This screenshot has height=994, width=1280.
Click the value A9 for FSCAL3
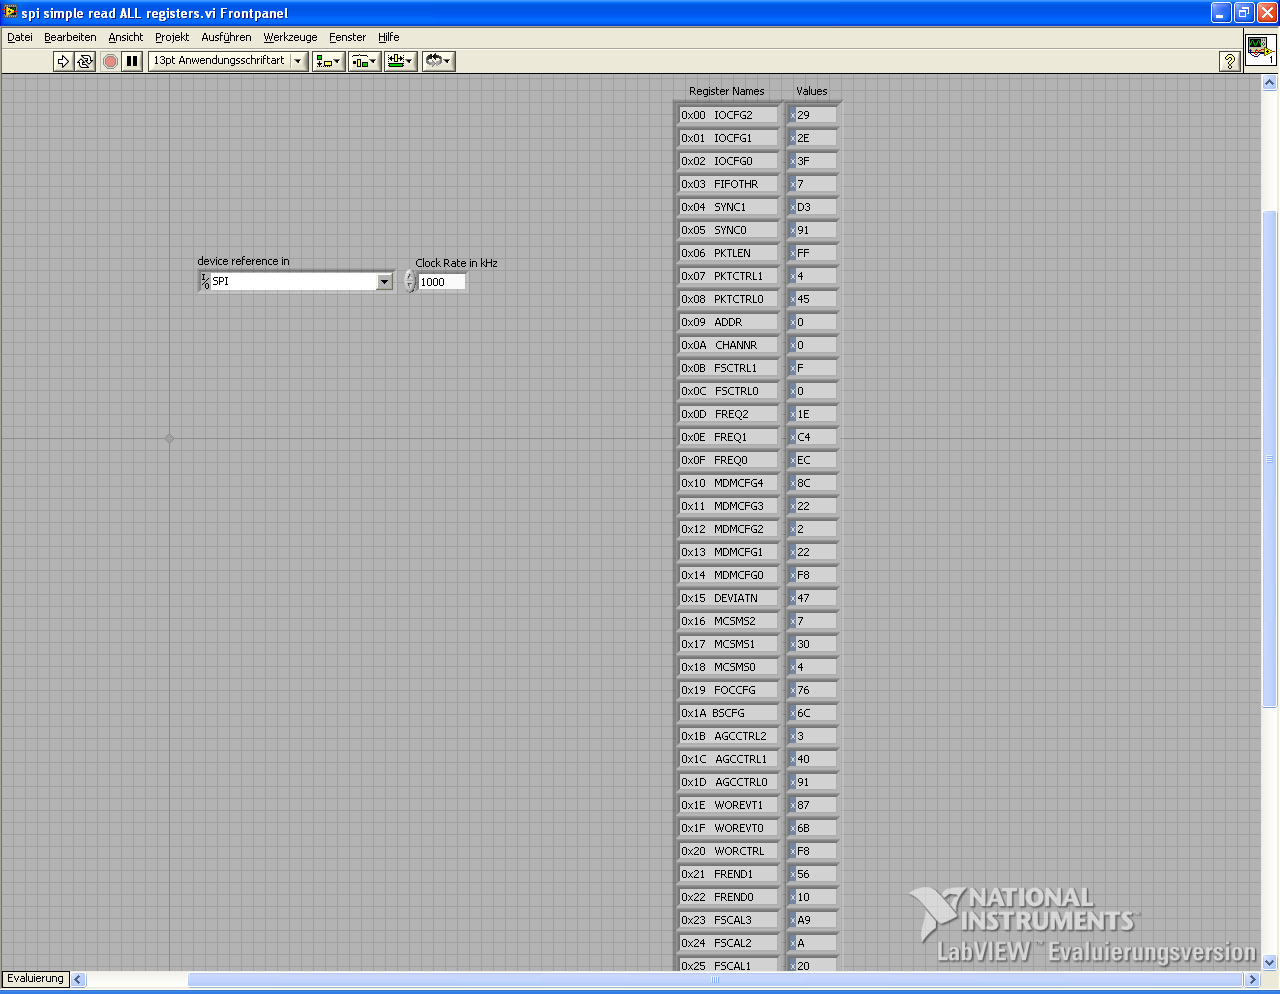pos(816,920)
